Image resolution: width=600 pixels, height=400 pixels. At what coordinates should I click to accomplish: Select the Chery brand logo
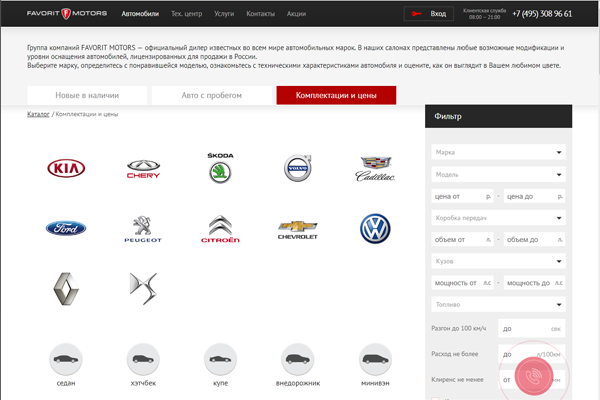pos(143,169)
